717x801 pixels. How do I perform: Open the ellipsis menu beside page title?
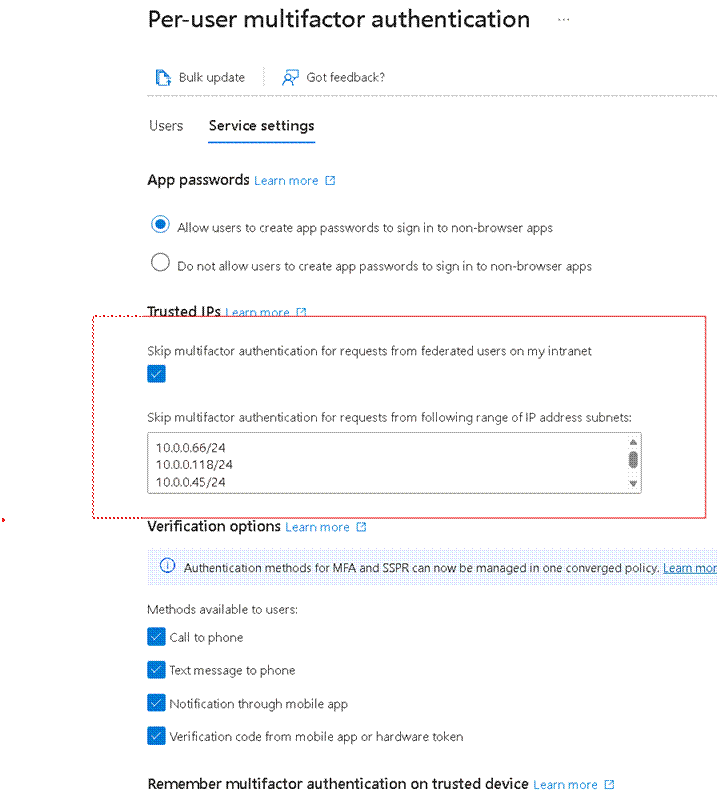(564, 19)
